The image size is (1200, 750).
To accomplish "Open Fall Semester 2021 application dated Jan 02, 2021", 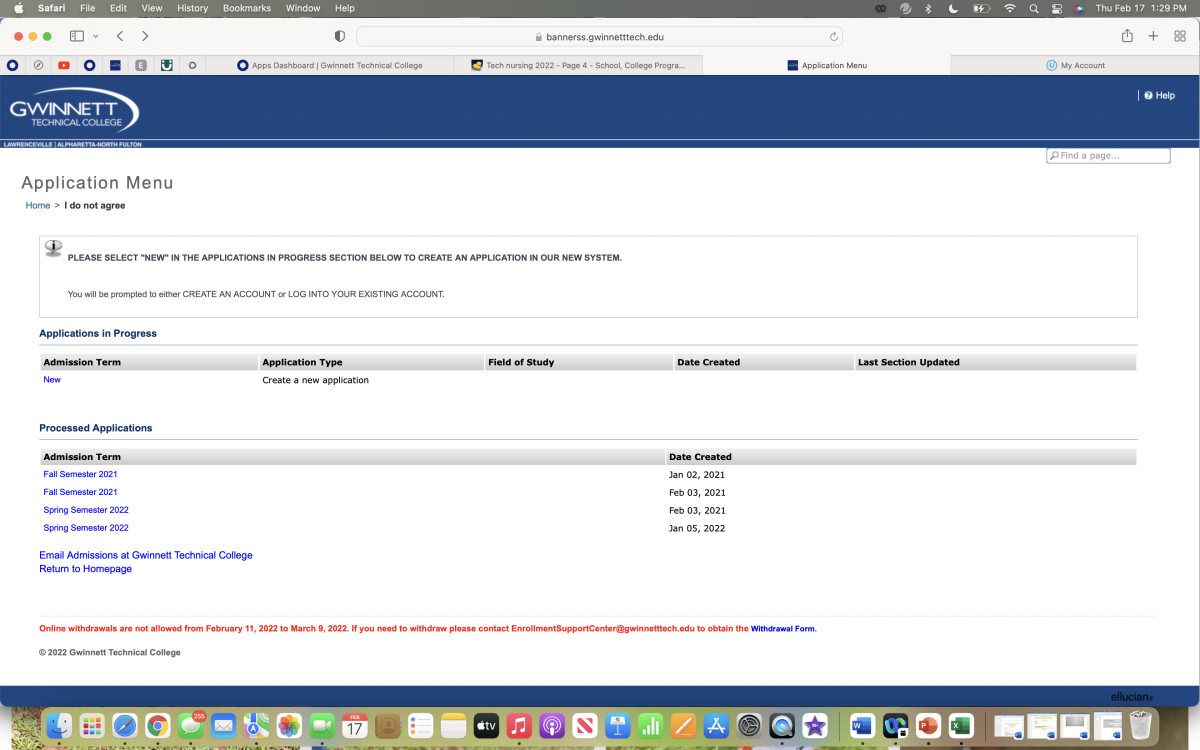I will pyautogui.click(x=80, y=474).
